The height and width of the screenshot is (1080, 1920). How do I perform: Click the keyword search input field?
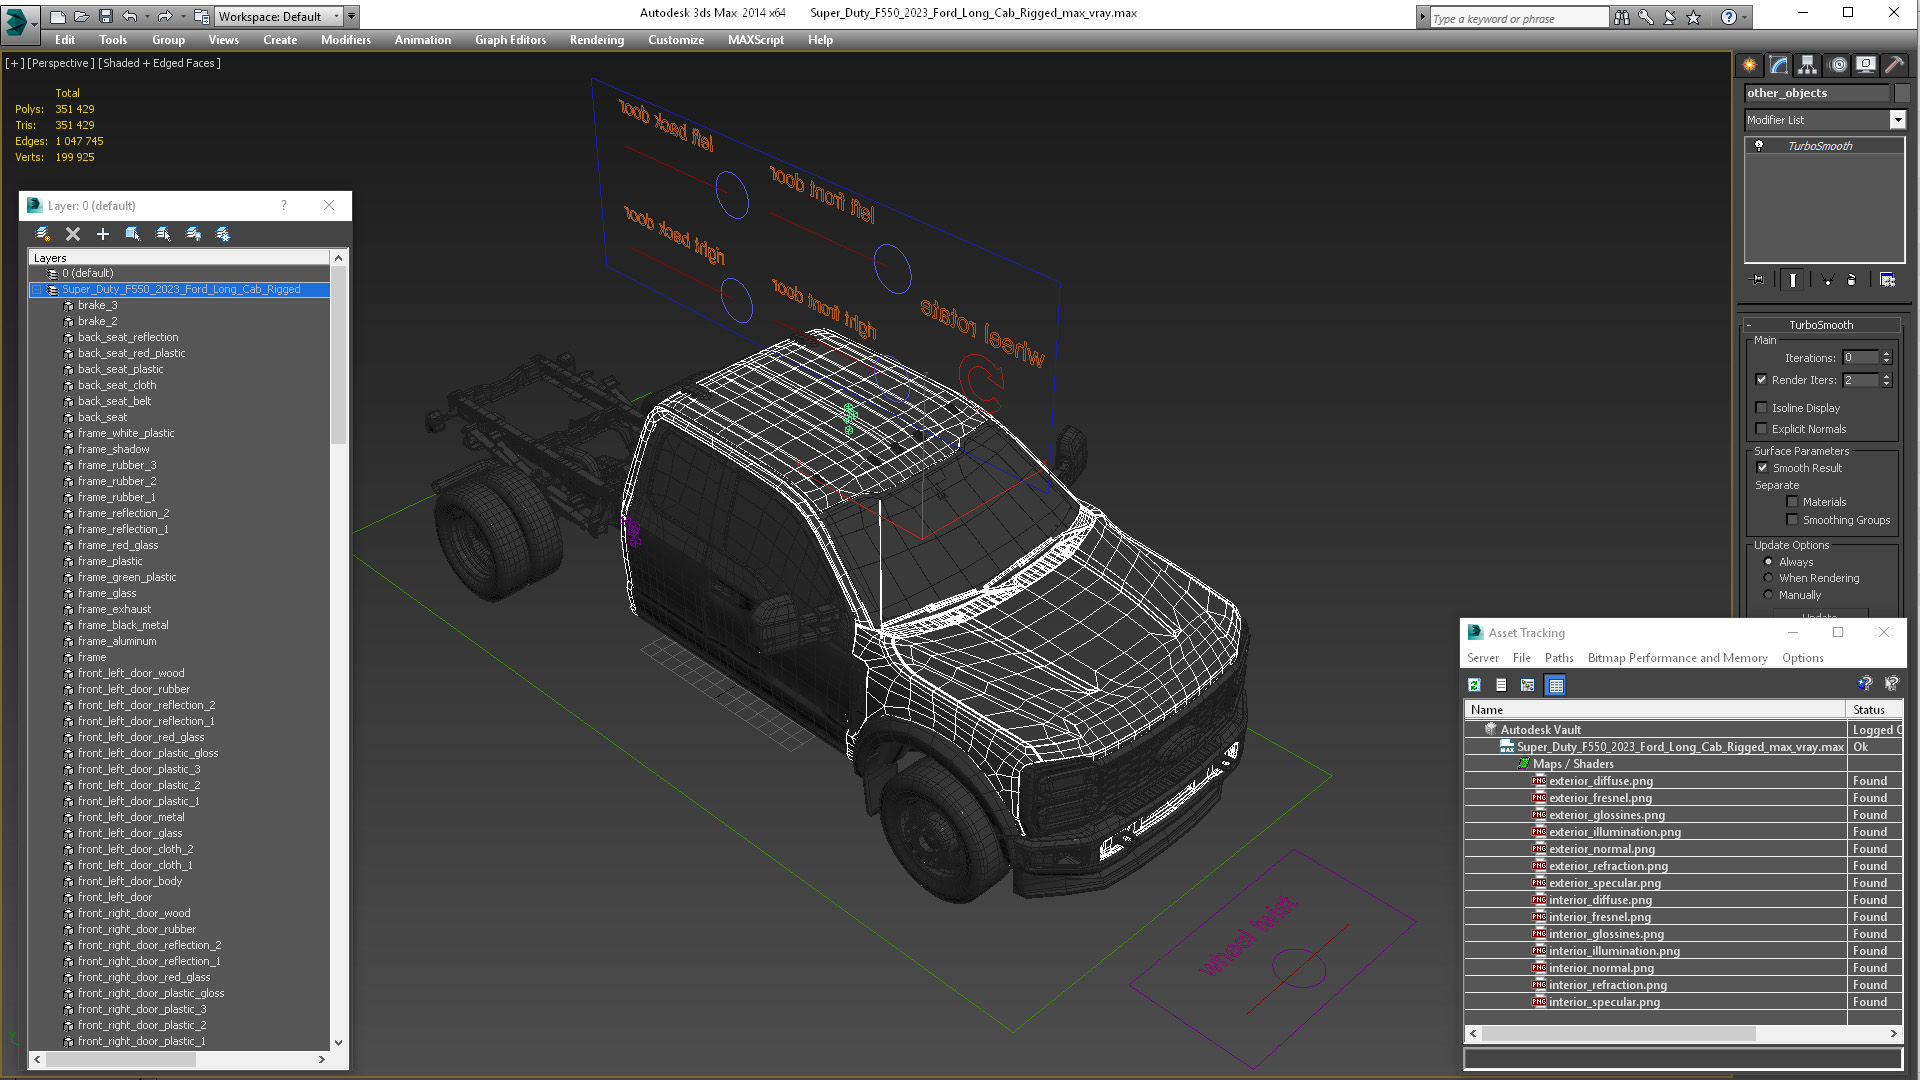point(1518,18)
